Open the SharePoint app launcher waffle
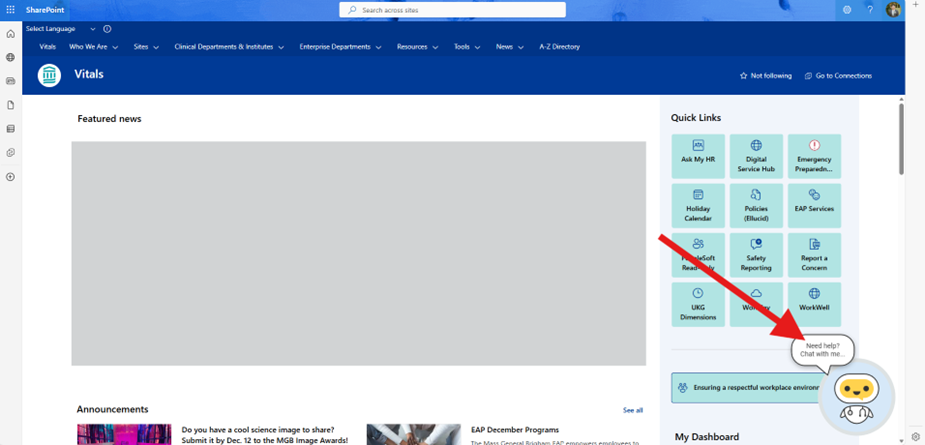 (11, 9)
